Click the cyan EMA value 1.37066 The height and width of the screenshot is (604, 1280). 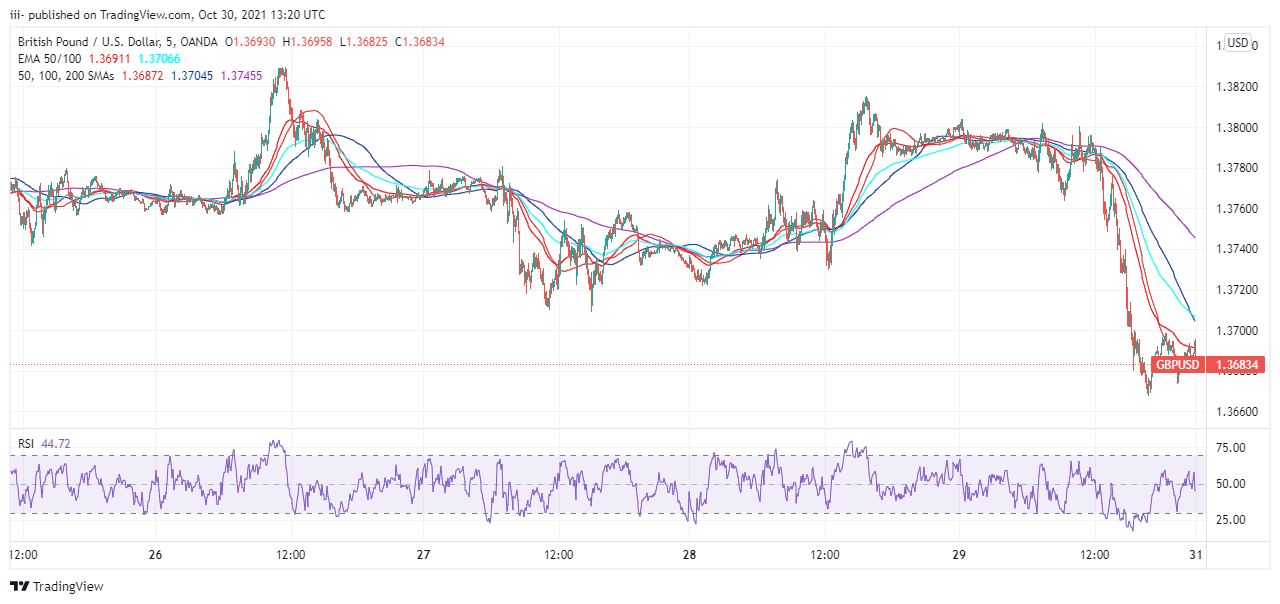pos(158,59)
